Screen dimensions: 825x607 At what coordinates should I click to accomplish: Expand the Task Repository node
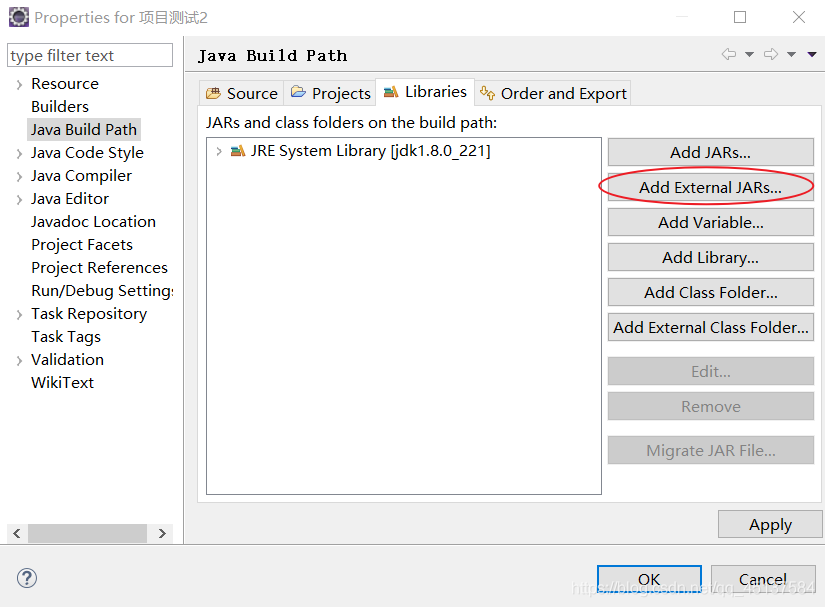[19, 315]
